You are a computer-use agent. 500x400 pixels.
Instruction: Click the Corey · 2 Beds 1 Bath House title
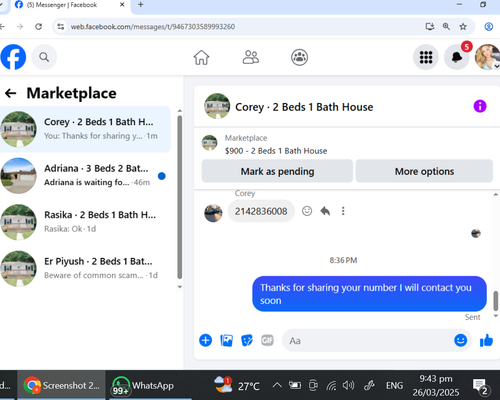point(304,107)
